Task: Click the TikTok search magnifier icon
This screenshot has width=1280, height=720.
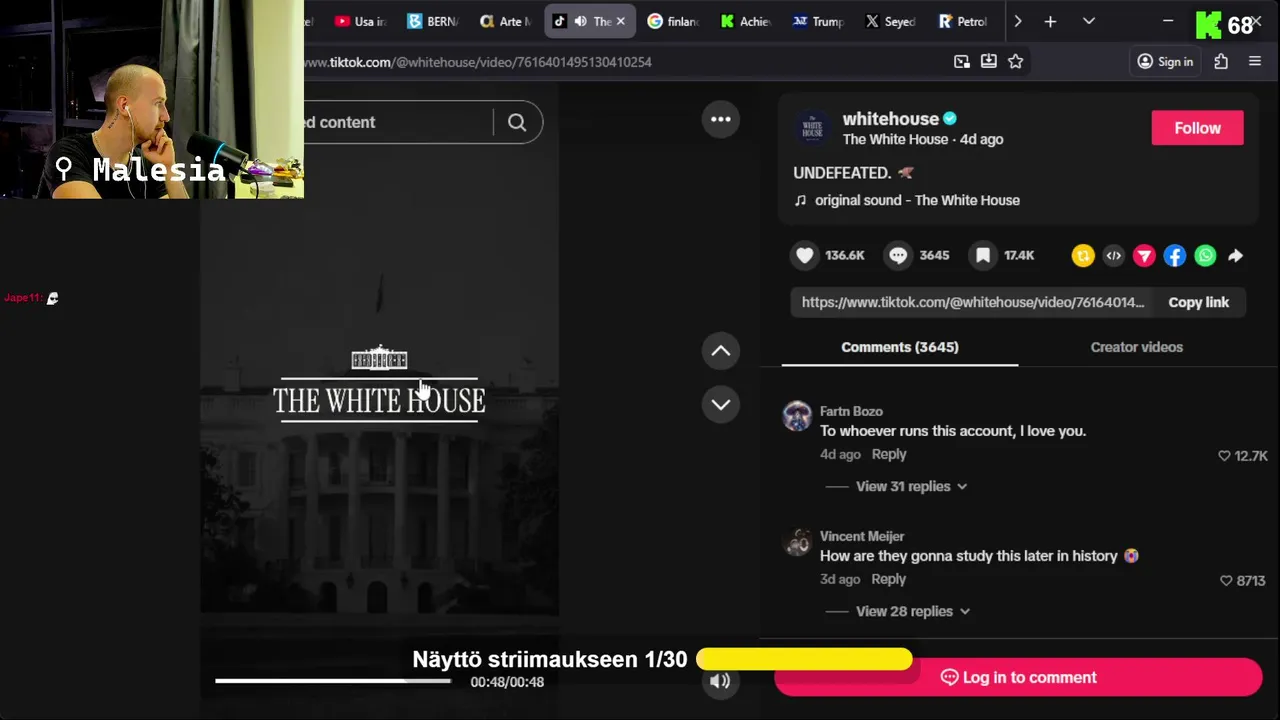Action: coord(517,122)
